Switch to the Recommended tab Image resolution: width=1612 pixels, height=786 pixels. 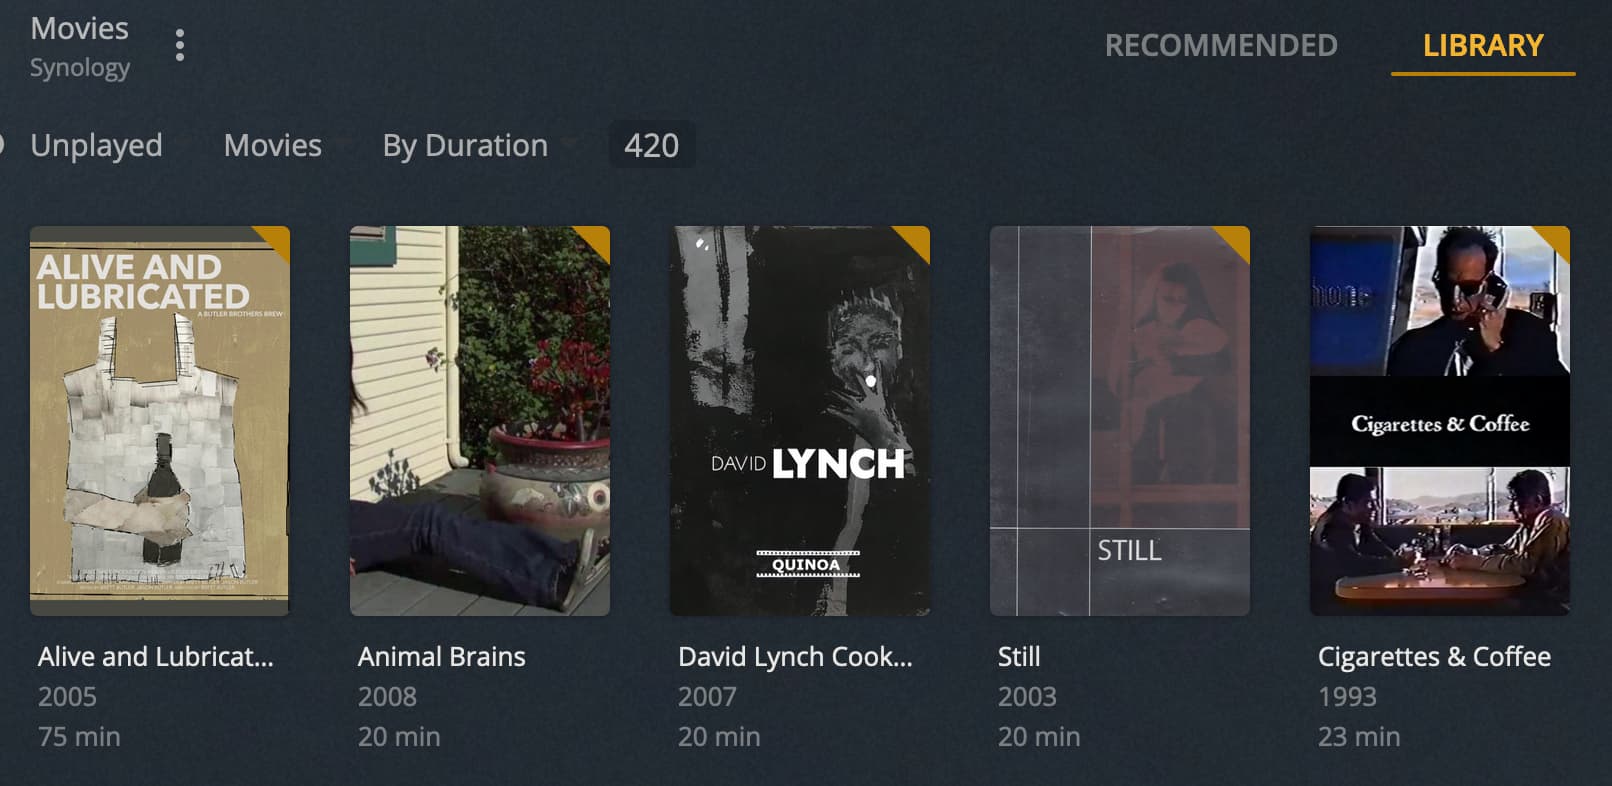tap(1221, 45)
